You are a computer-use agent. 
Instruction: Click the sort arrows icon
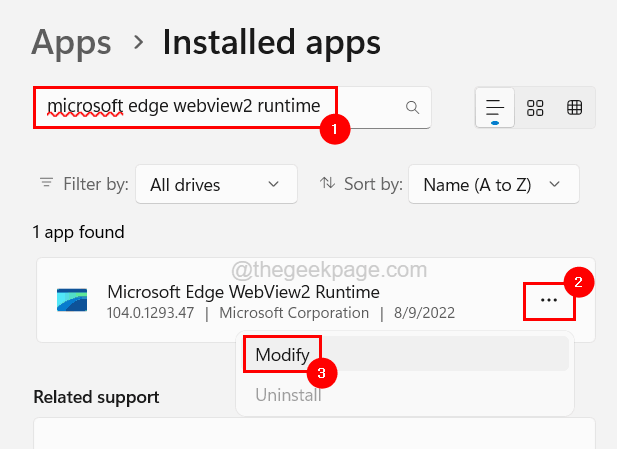point(326,184)
